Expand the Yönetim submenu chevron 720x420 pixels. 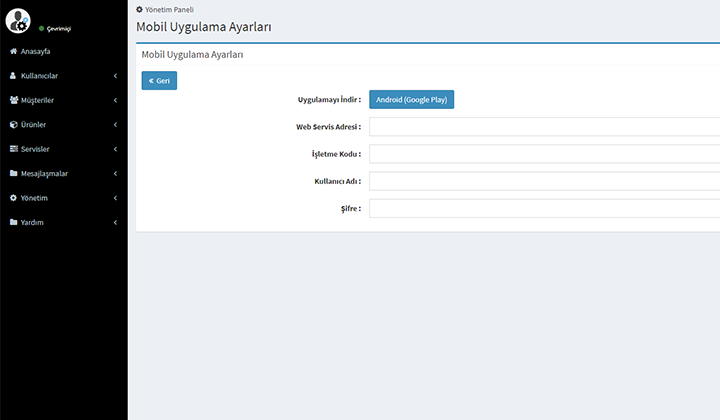pos(115,198)
